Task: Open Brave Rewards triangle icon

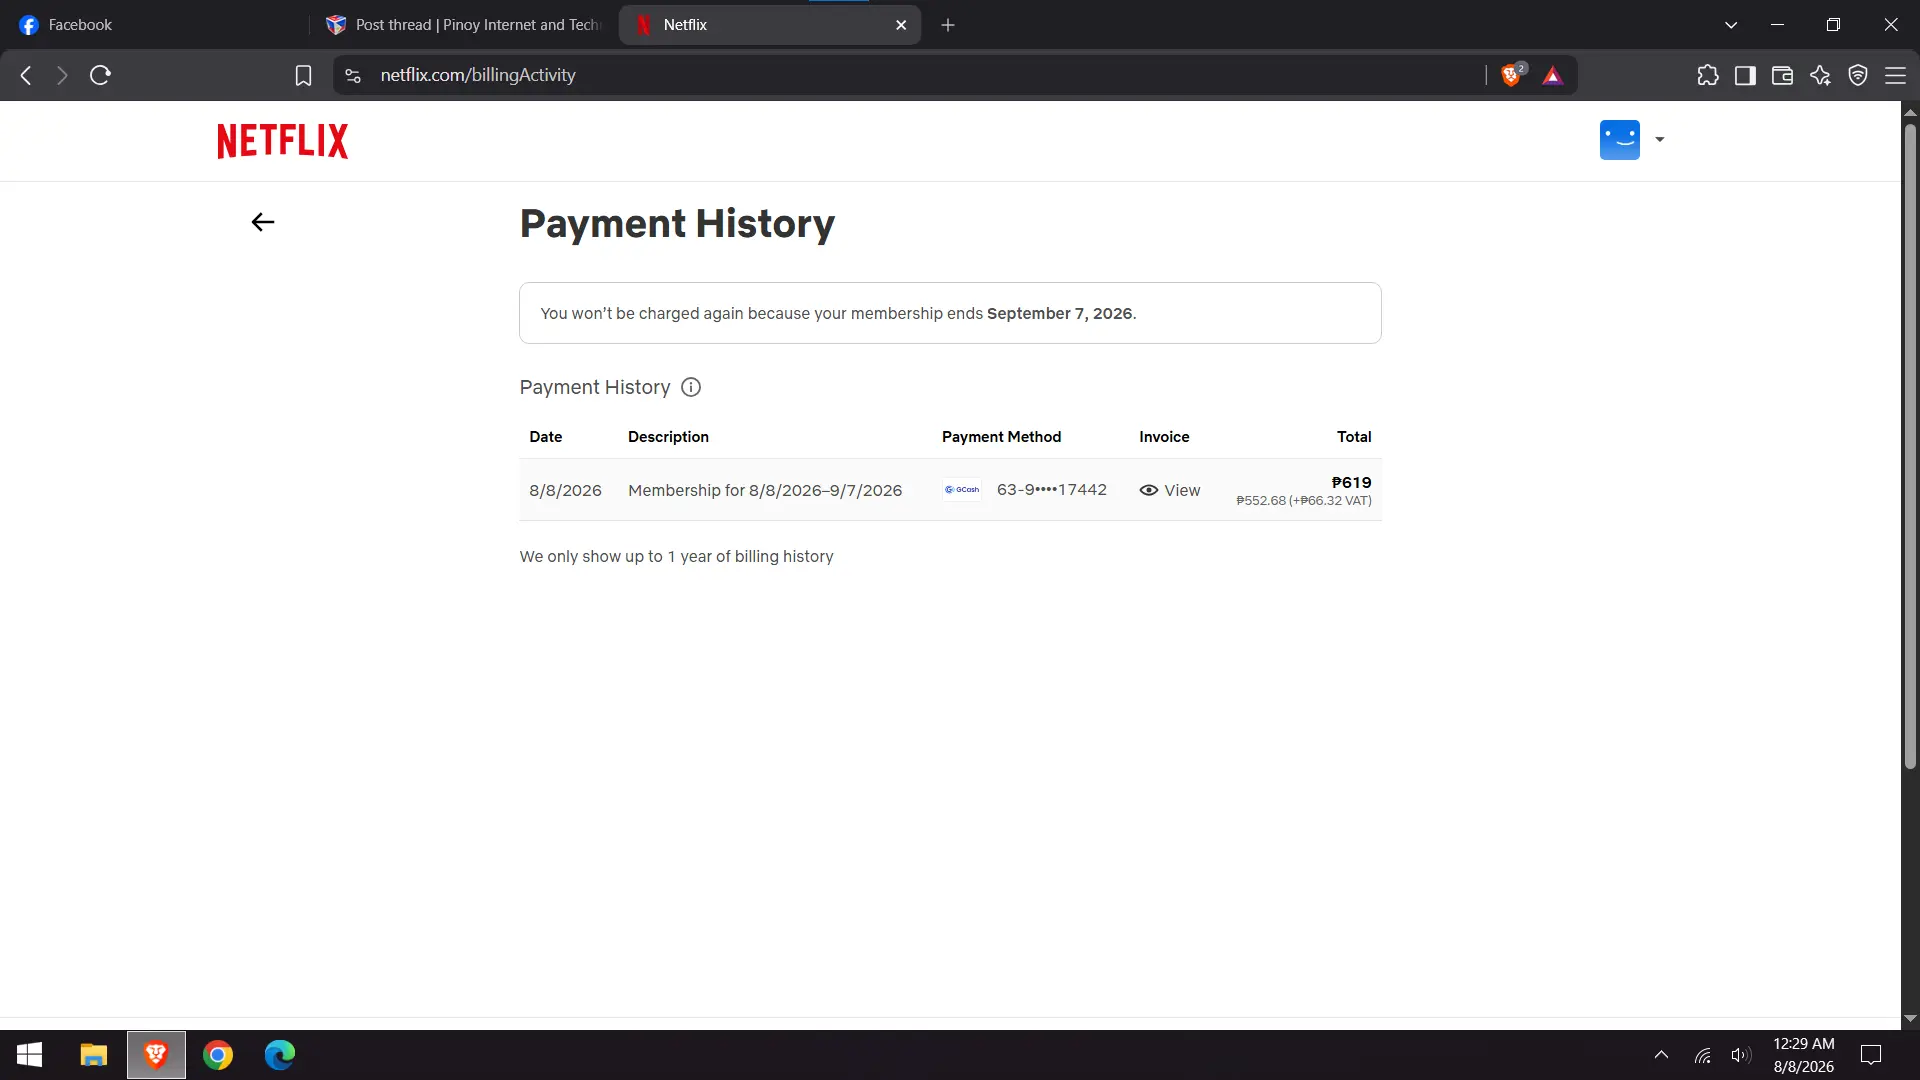Action: pos(1552,76)
